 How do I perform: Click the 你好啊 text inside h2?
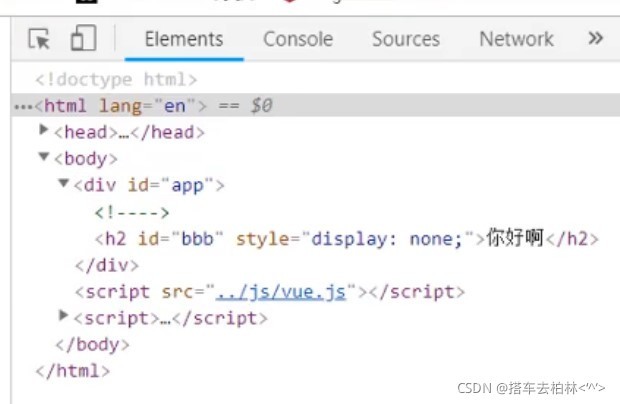[515, 238]
